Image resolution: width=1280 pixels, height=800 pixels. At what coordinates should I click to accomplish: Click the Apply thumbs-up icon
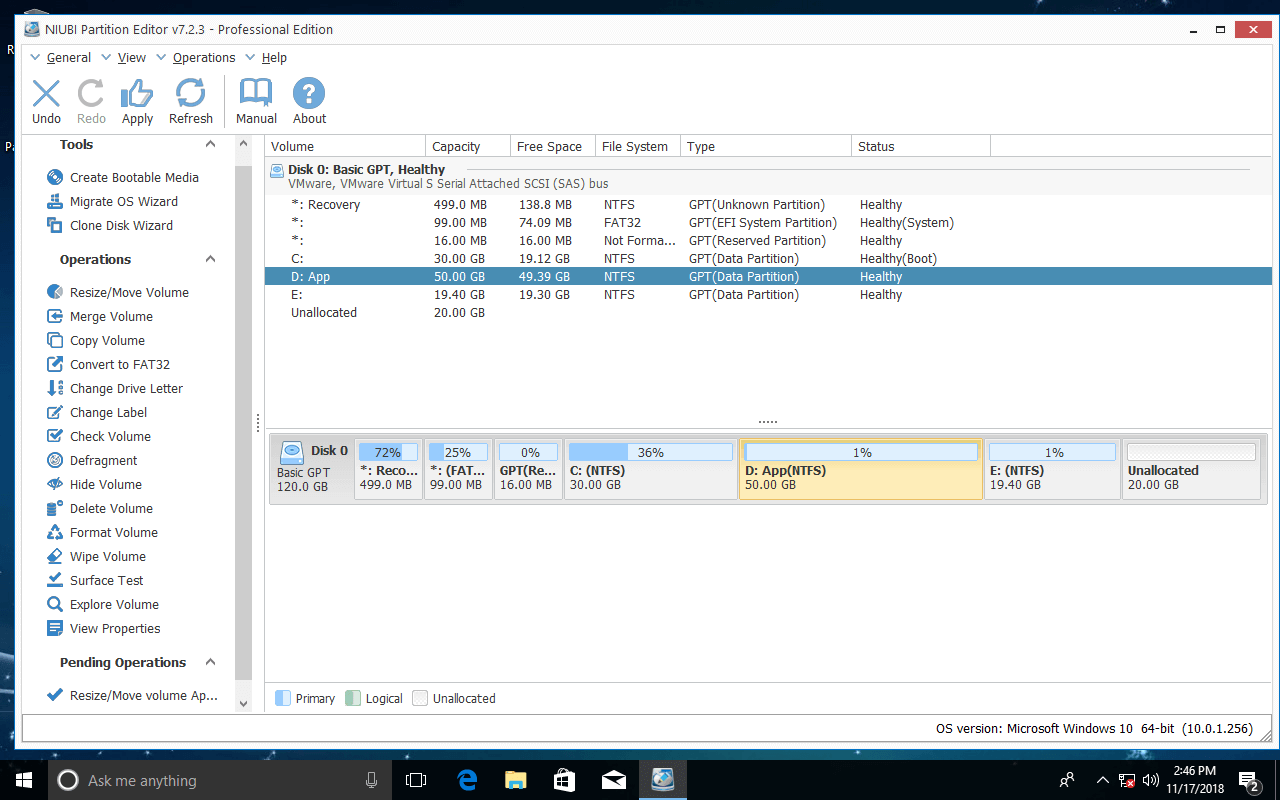pos(137,94)
